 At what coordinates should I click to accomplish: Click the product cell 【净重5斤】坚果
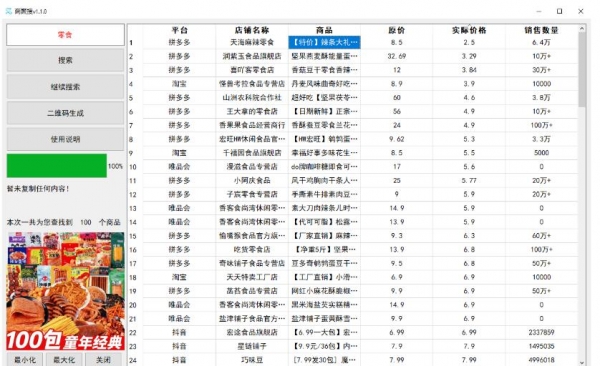point(324,250)
